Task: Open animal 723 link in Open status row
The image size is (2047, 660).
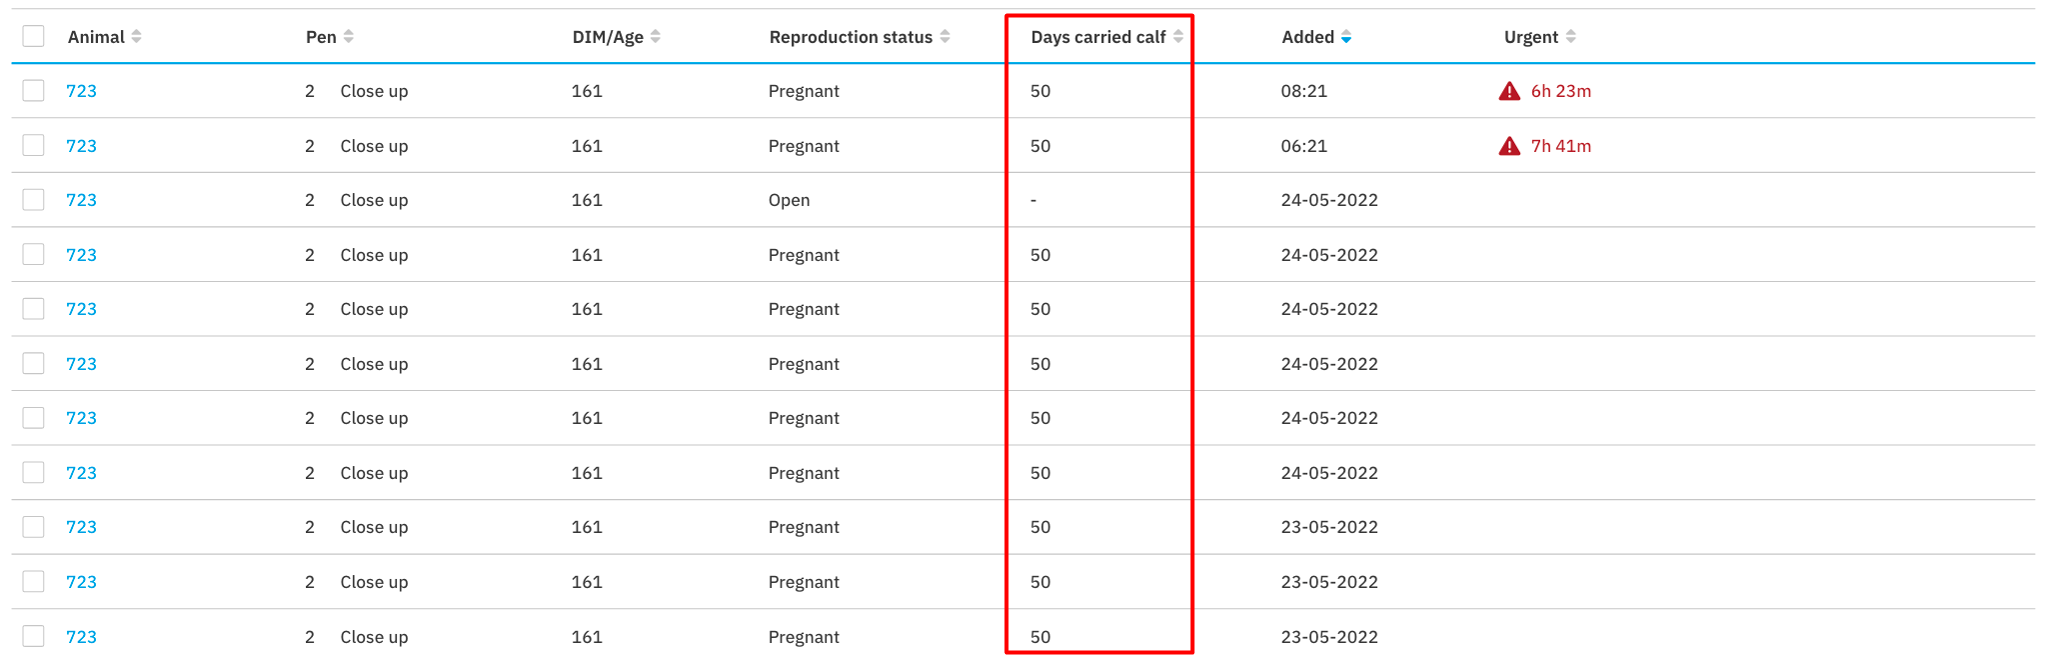Action: point(82,200)
